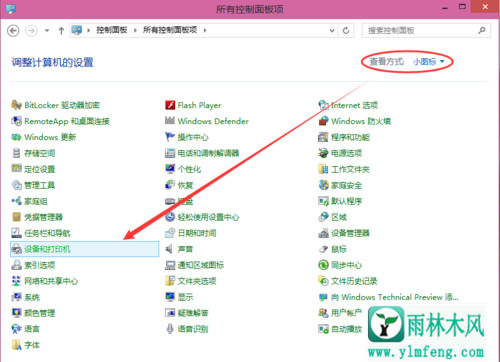The height and width of the screenshot is (362, 500).
Task: Select the highlighted 设备和打印机 item
Action: point(85,249)
